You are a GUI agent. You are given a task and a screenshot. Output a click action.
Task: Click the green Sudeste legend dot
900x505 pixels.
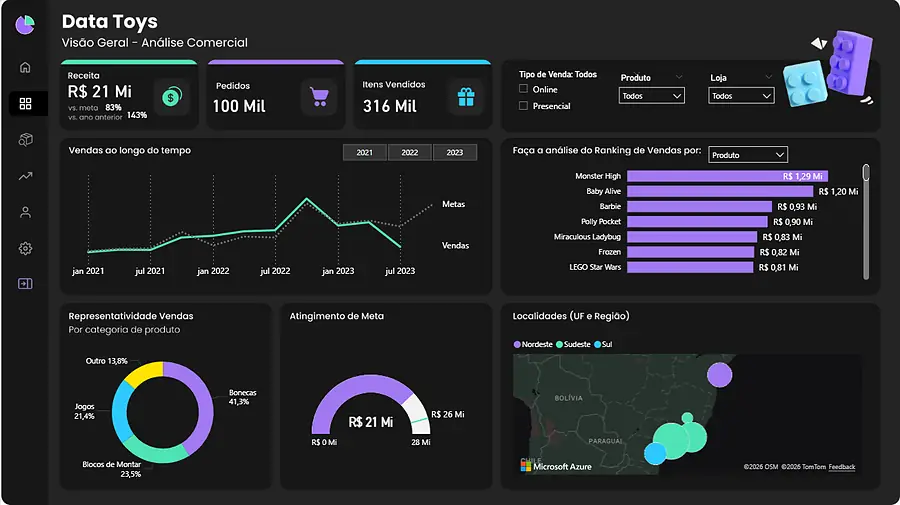click(559, 344)
